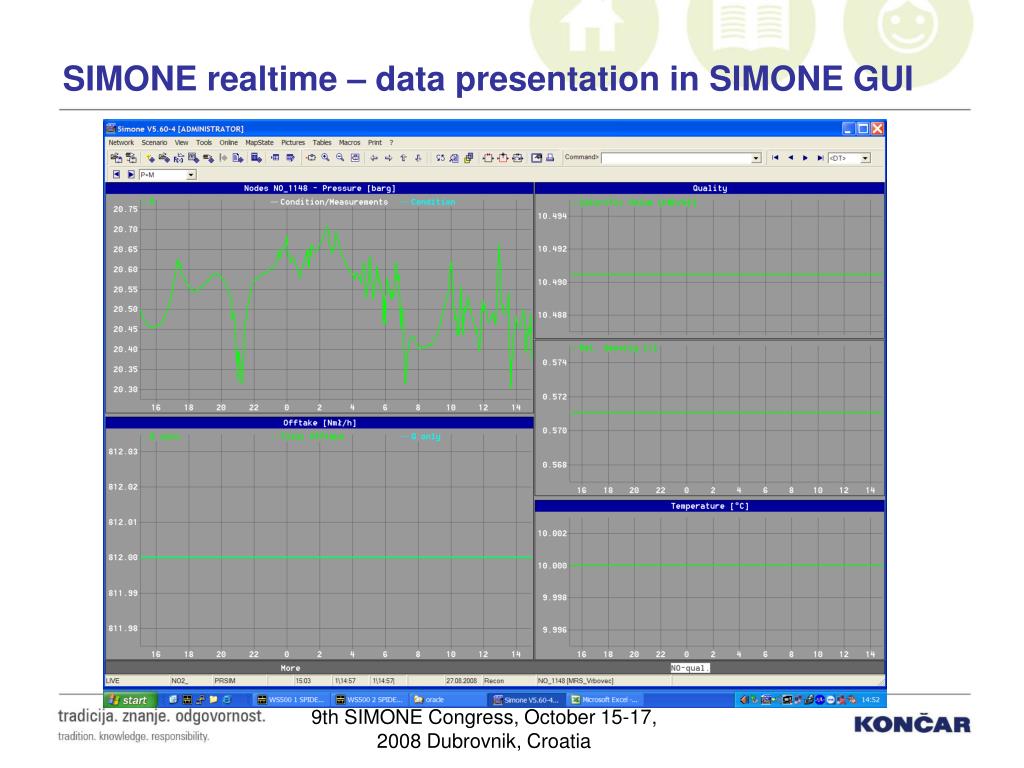The width and height of the screenshot is (1024, 768).
Task: Switch to WS500 1 SPIDE... taskbar window
Action: 291,699
